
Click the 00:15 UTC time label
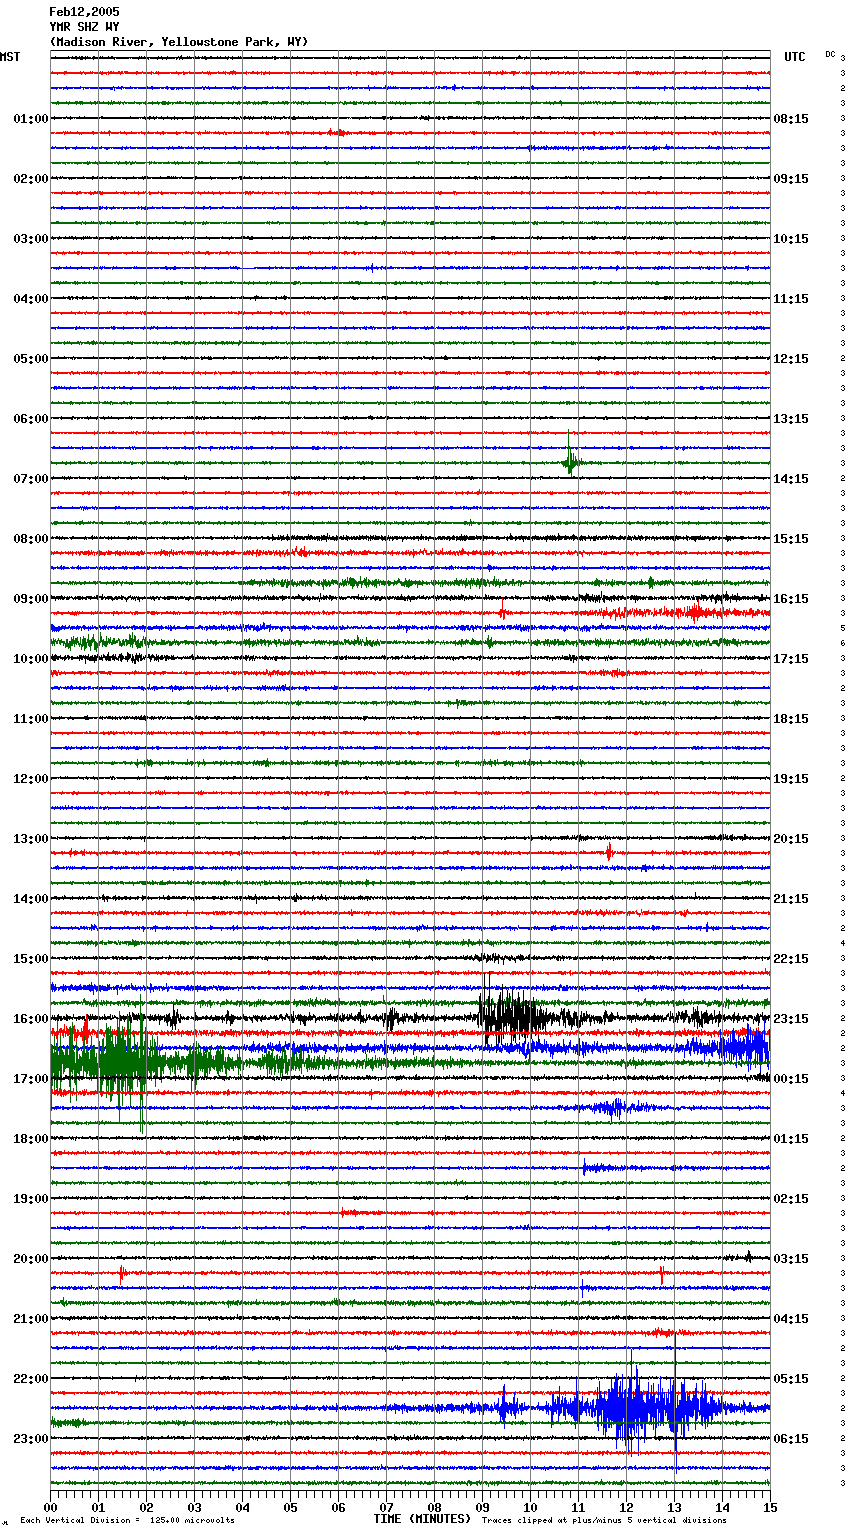click(x=791, y=1079)
